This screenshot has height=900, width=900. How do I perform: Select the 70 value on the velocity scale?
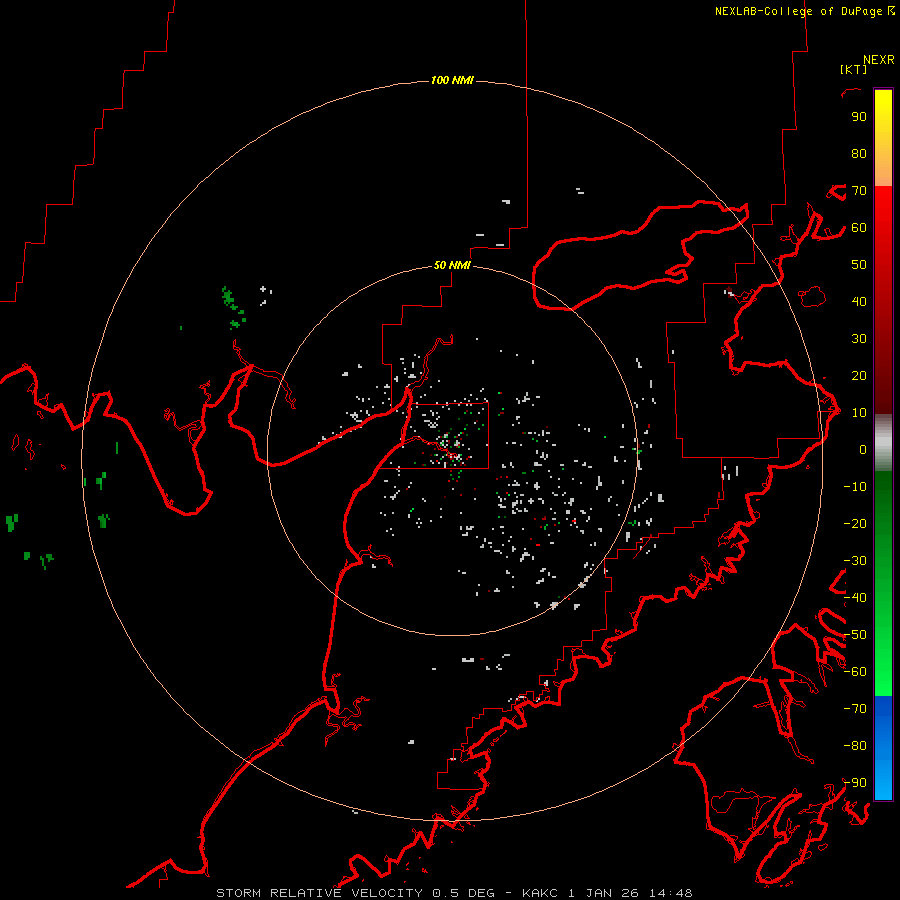[x=859, y=191]
